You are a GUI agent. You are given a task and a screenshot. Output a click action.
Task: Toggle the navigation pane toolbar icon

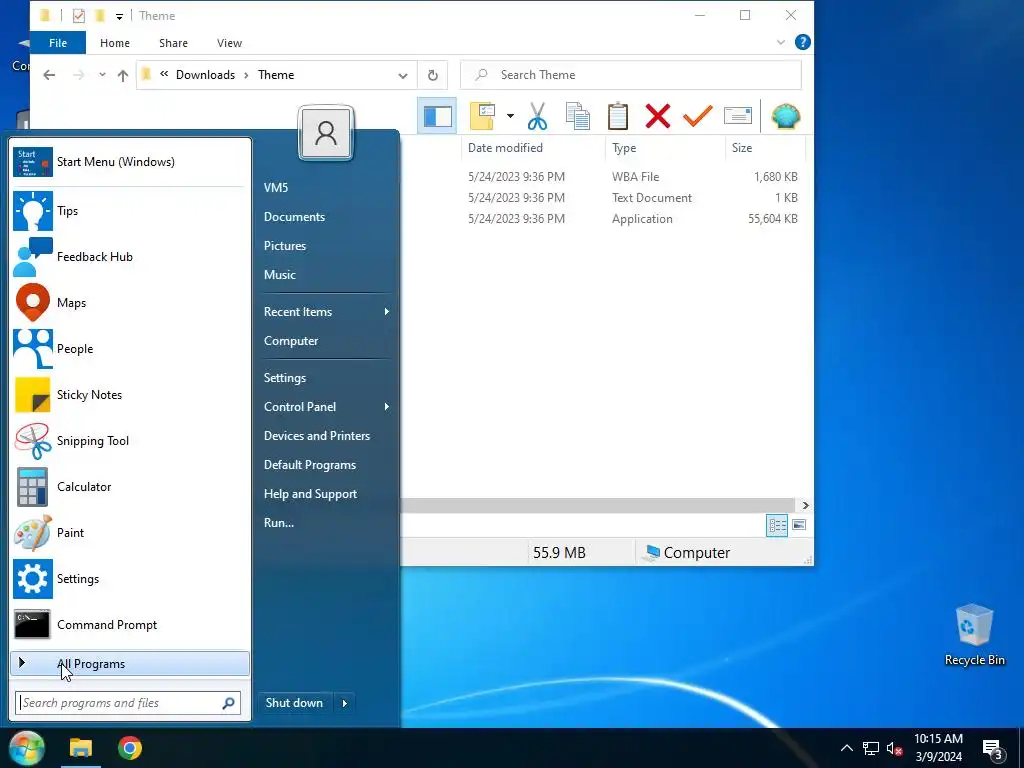(437, 116)
